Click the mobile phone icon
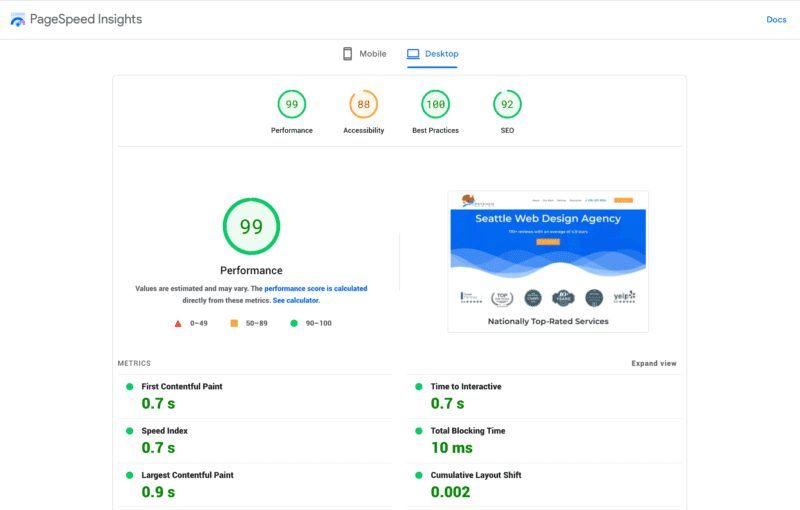 coord(348,54)
